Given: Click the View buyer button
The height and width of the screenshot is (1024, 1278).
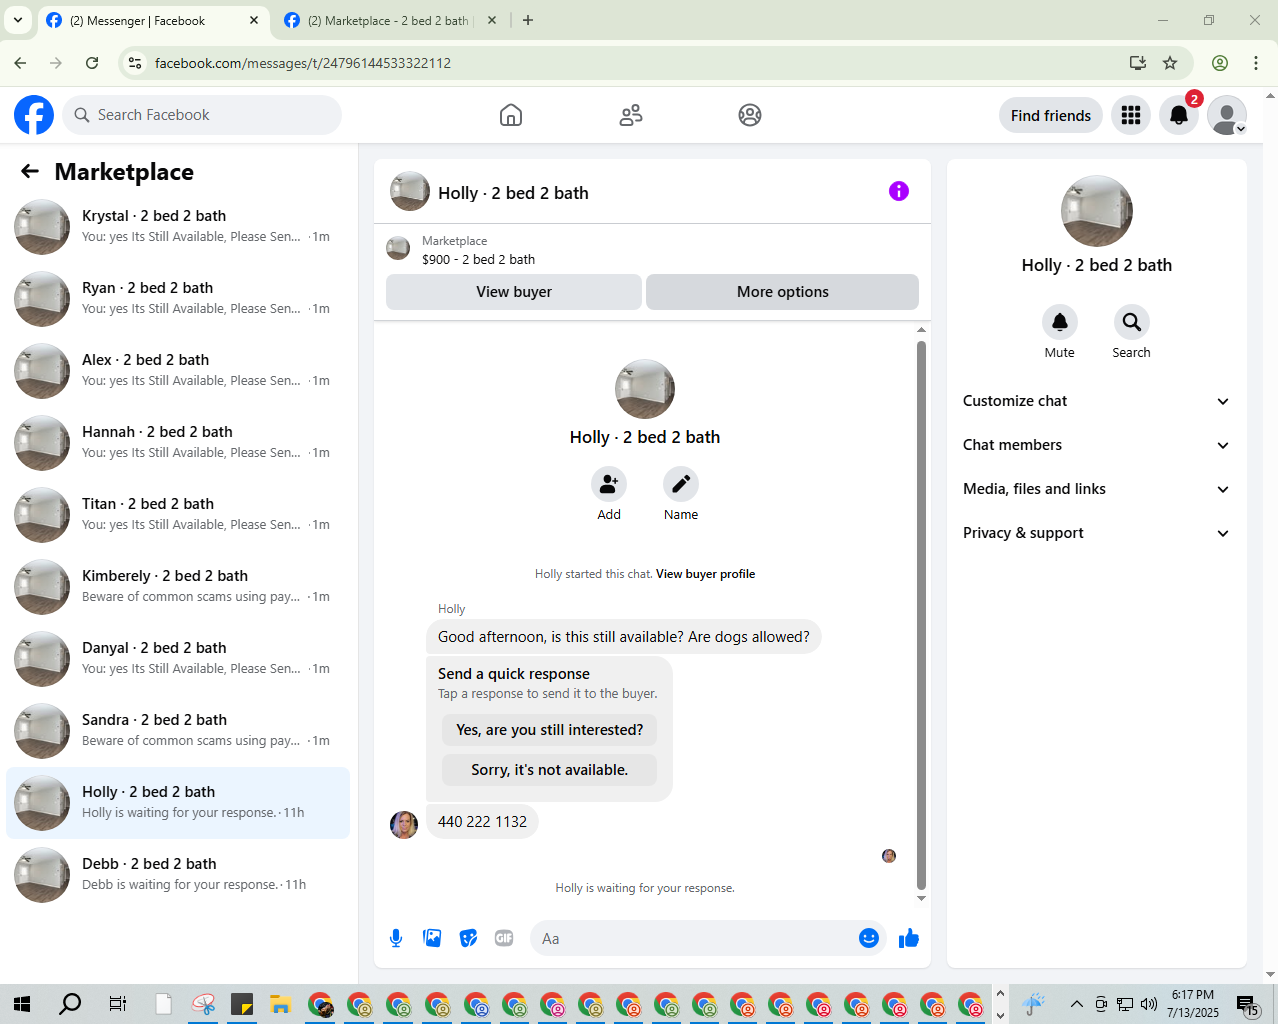Looking at the screenshot, I should [514, 292].
